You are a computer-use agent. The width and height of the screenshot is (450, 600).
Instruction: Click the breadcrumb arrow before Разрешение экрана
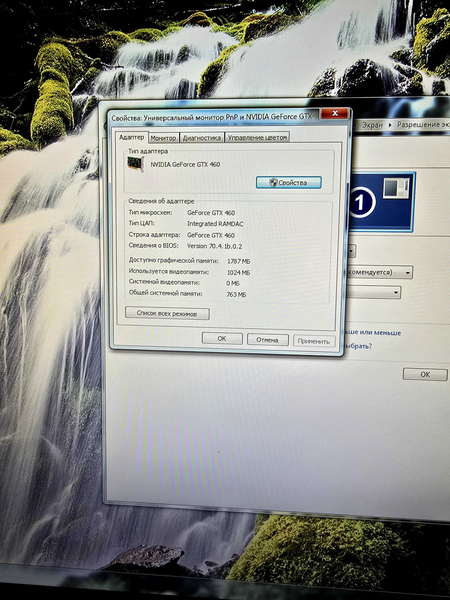(x=390, y=125)
